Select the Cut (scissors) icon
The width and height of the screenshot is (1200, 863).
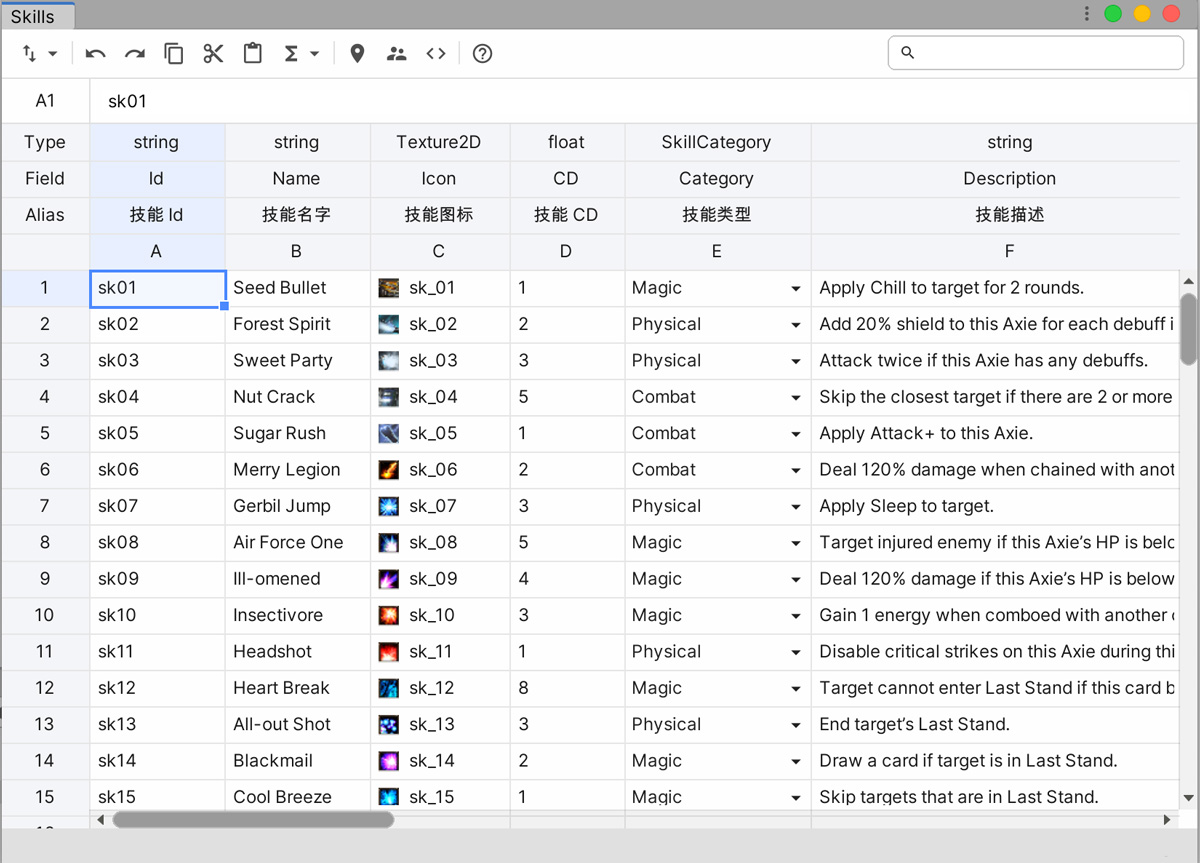(x=213, y=53)
